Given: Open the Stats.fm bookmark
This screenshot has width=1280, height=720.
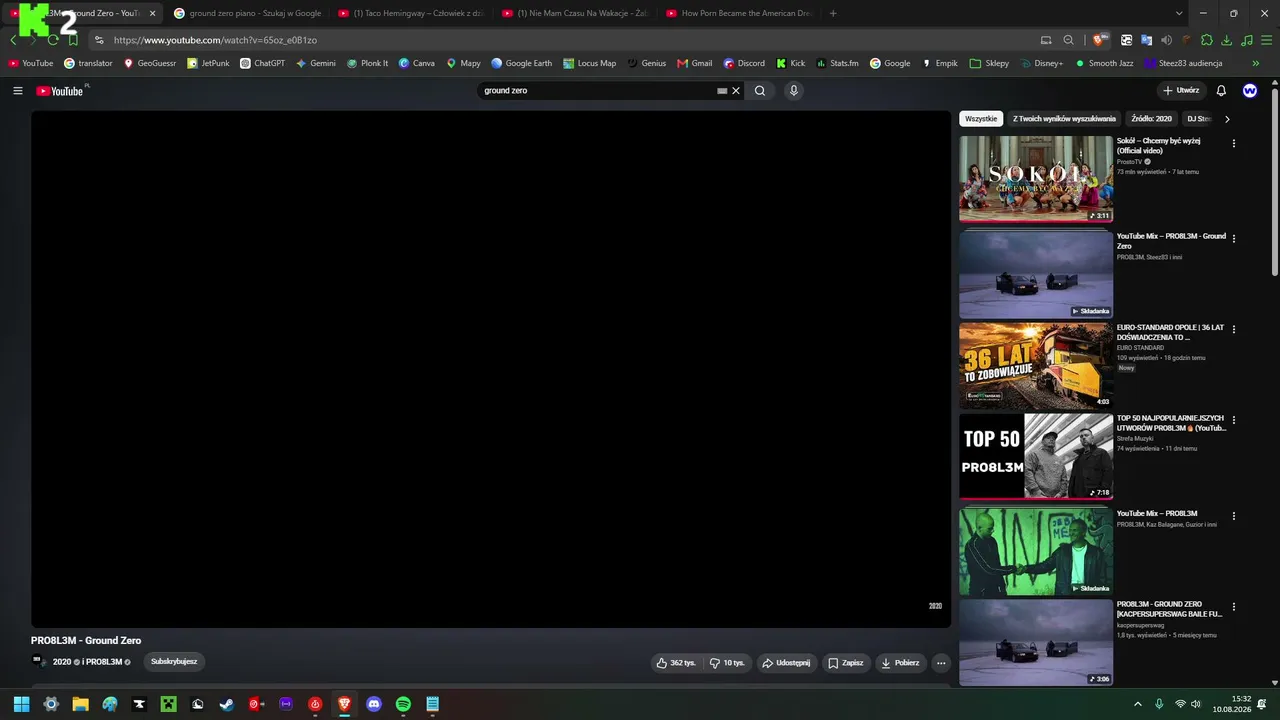Looking at the screenshot, I should 837,63.
